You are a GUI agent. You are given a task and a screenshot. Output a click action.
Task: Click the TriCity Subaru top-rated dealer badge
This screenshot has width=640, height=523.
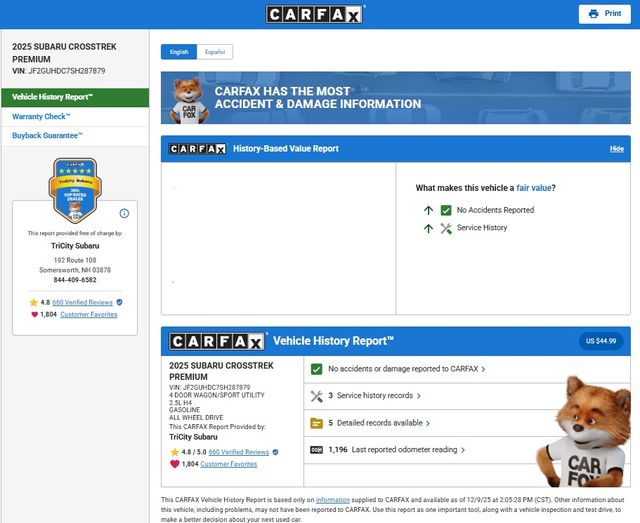coord(75,190)
